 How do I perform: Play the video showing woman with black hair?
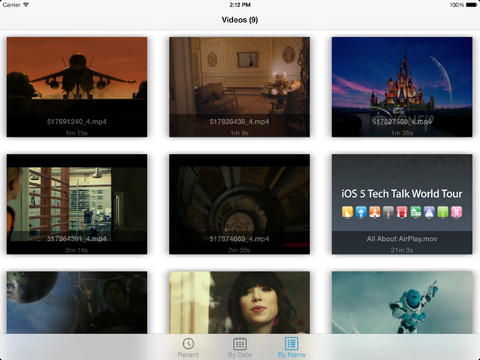pos(239,302)
